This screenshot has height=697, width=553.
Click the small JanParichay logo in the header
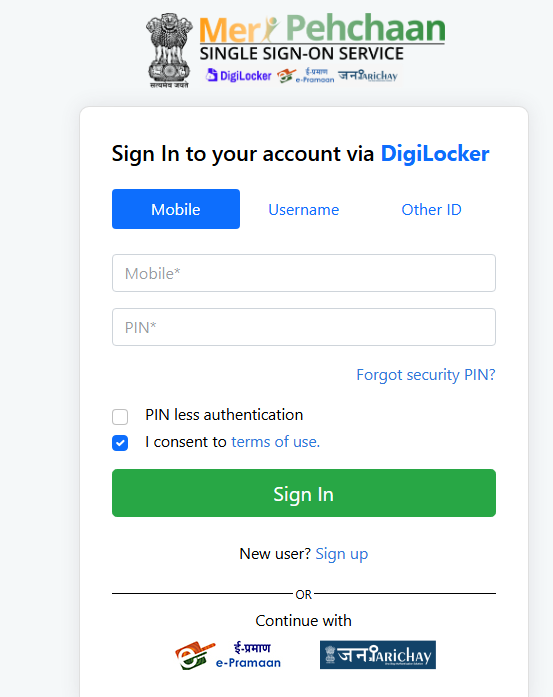tap(368, 76)
